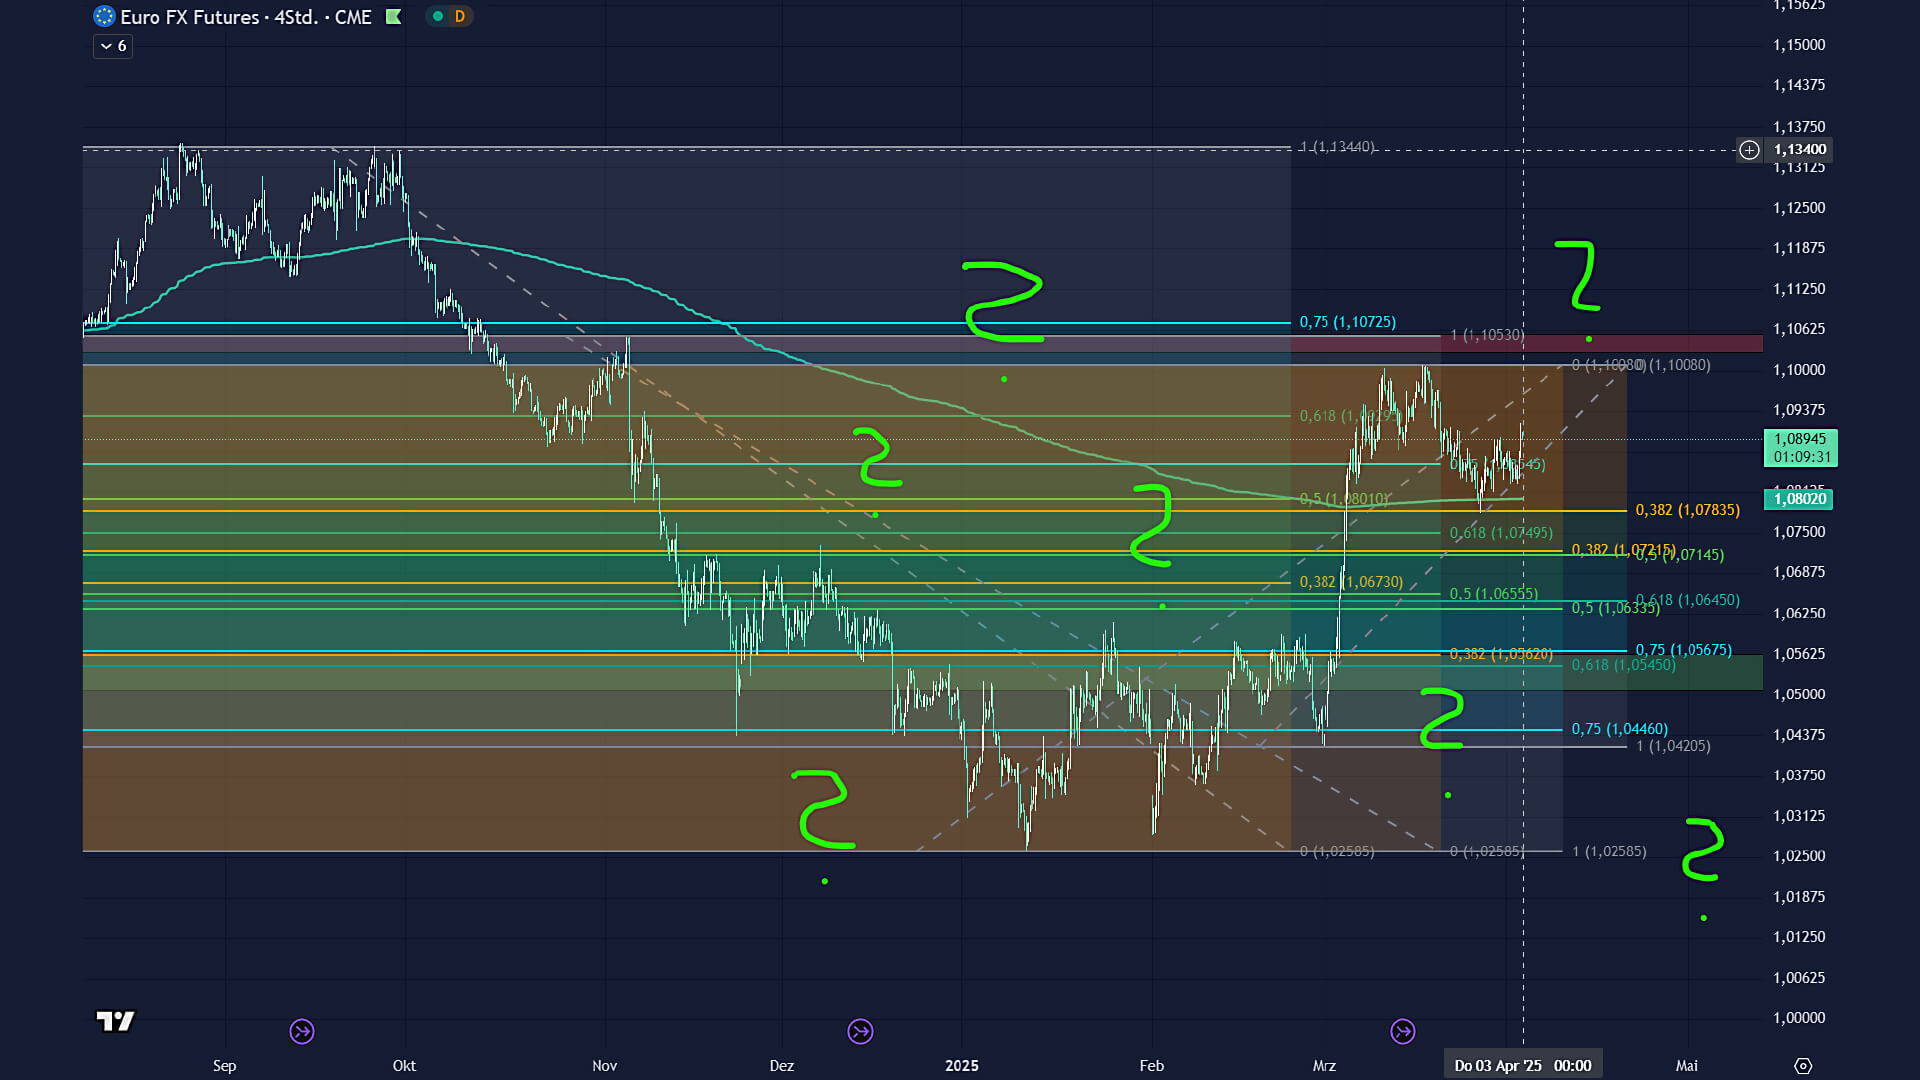Click the TradingView logo
1920x1080 pixels.
point(115,1021)
